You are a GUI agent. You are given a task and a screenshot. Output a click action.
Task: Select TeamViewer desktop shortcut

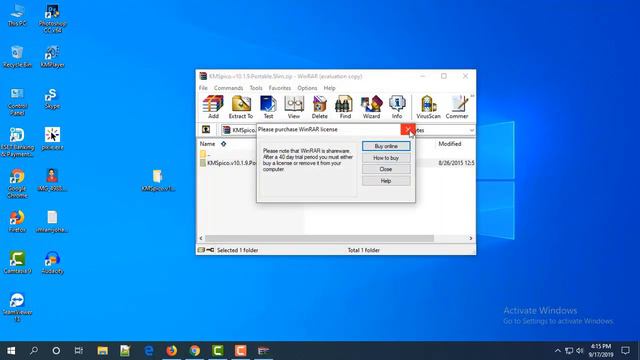(17, 307)
